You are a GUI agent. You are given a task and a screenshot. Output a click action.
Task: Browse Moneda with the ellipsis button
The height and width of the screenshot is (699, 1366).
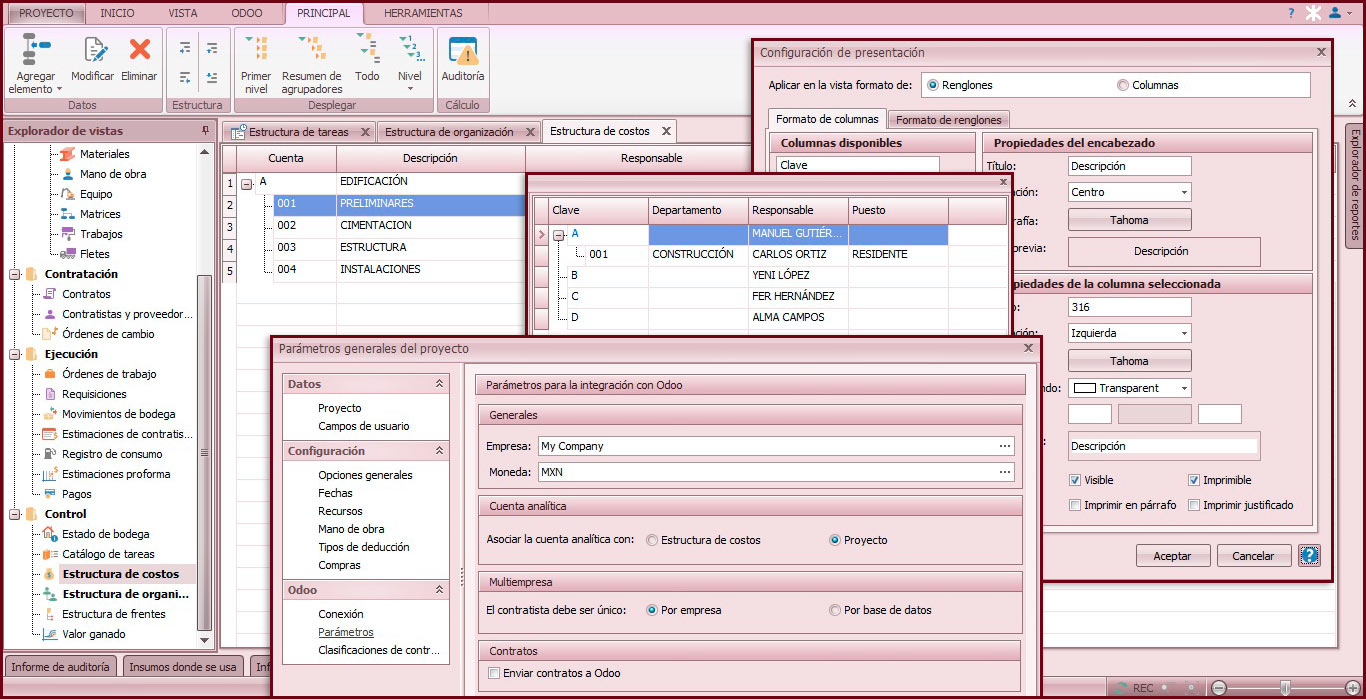click(1005, 472)
